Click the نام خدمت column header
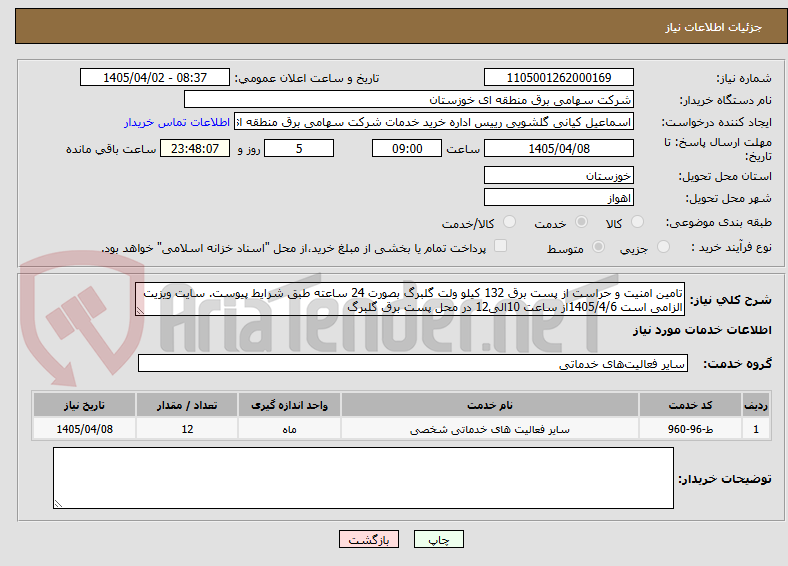Viewport: 788px width, 566px height. [x=490, y=405]
